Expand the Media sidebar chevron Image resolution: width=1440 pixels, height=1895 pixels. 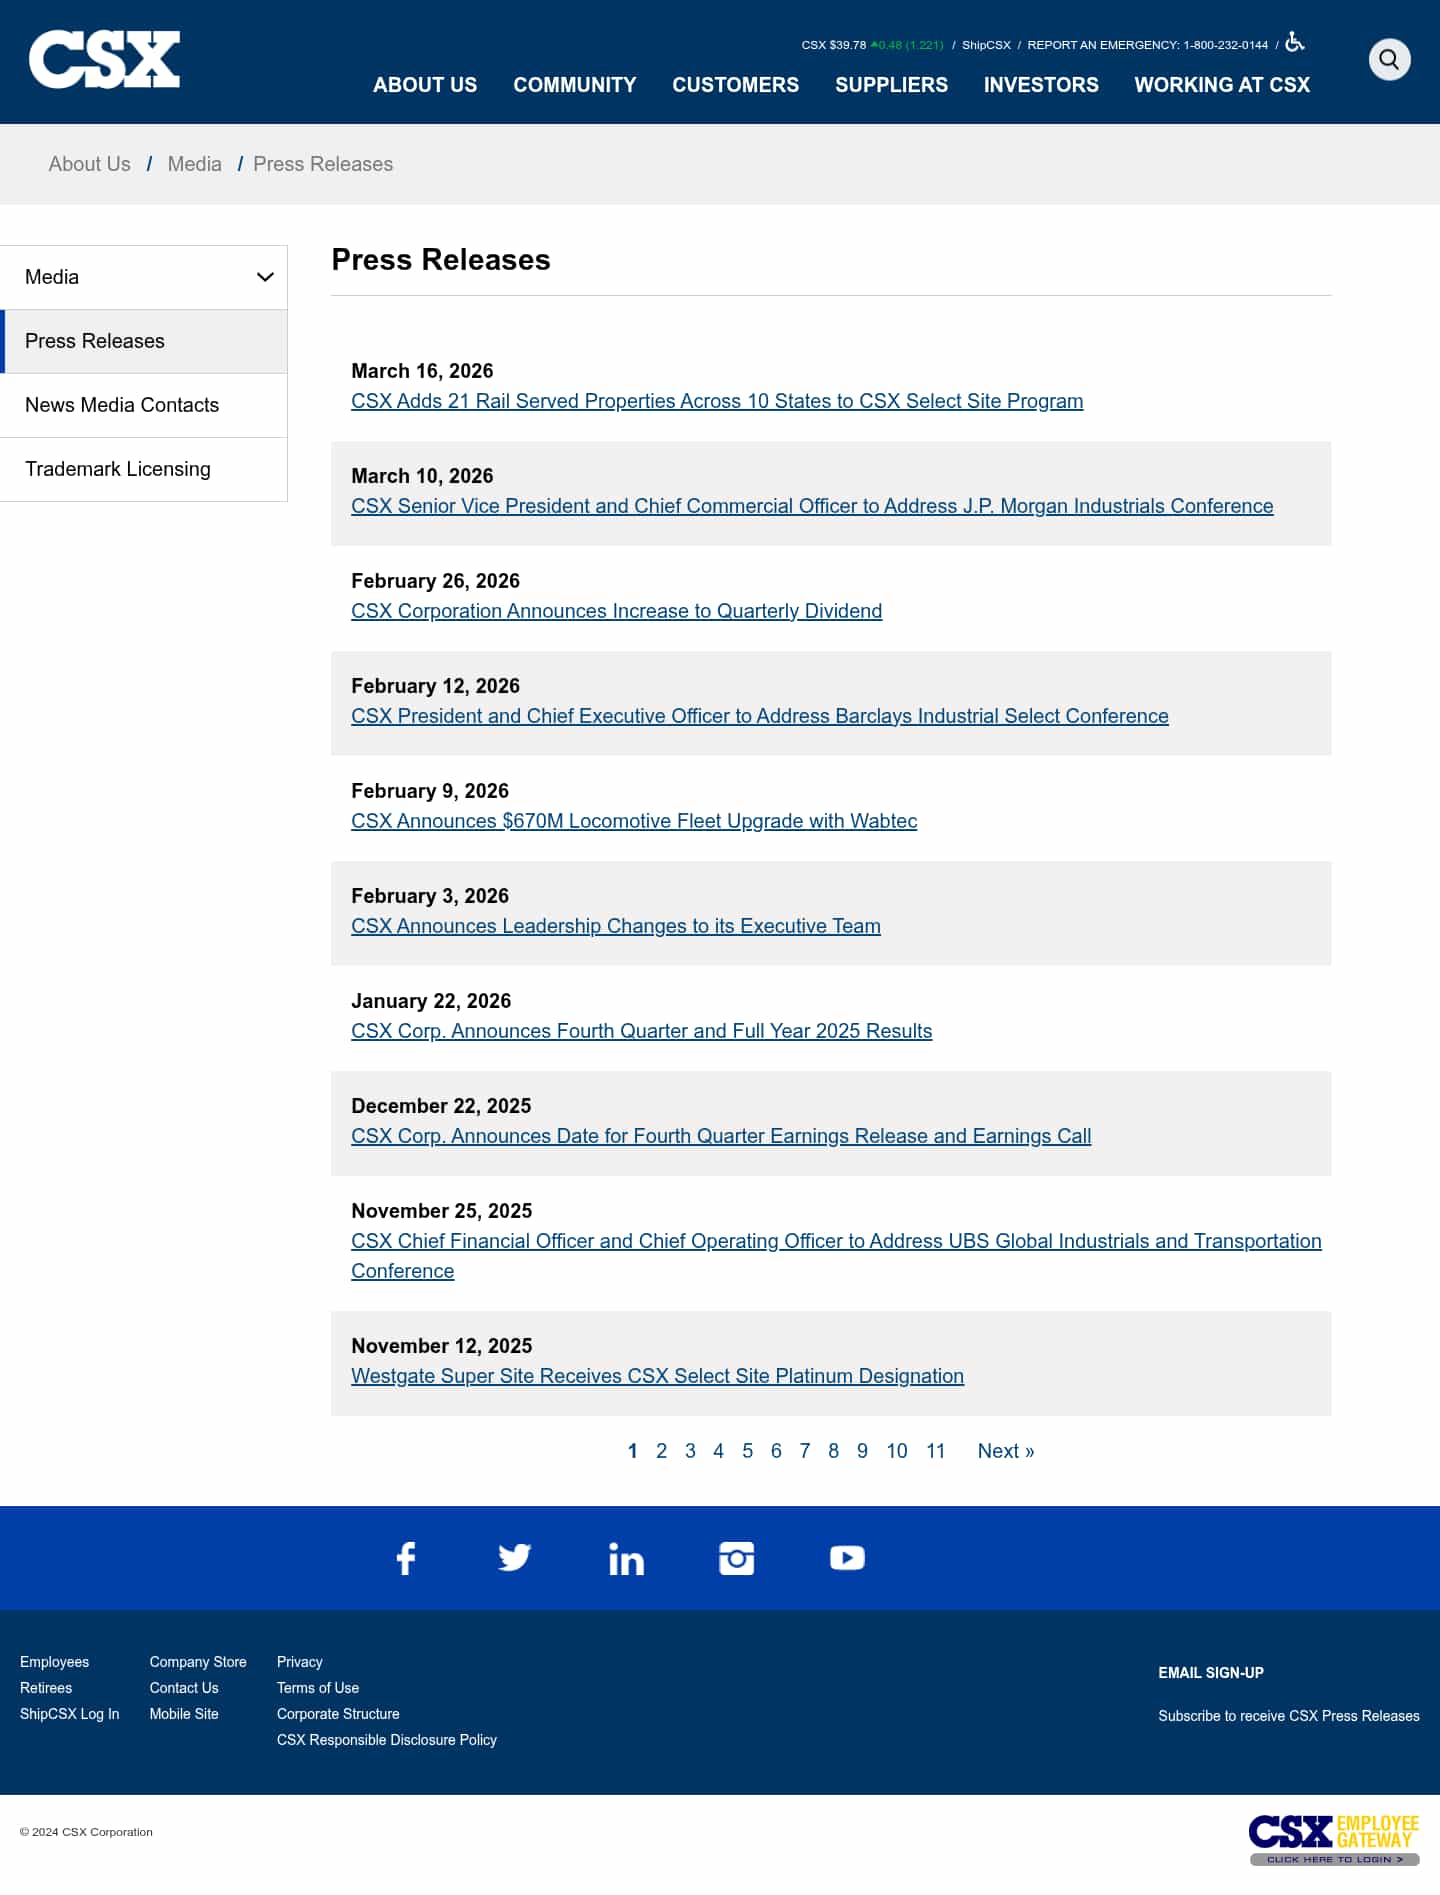point(265,277)
